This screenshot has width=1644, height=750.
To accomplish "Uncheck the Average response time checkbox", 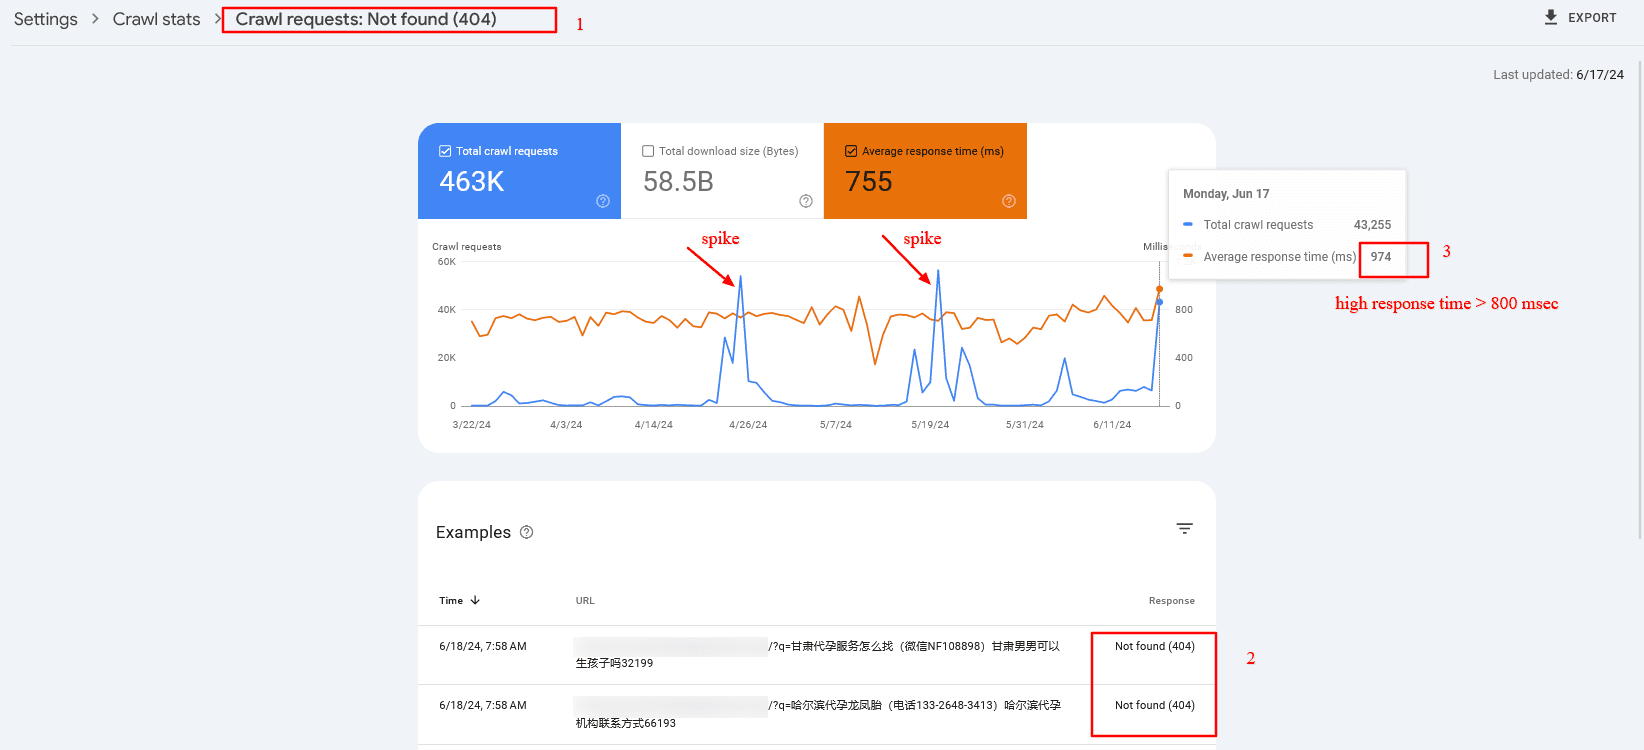I will pos(851,151).
